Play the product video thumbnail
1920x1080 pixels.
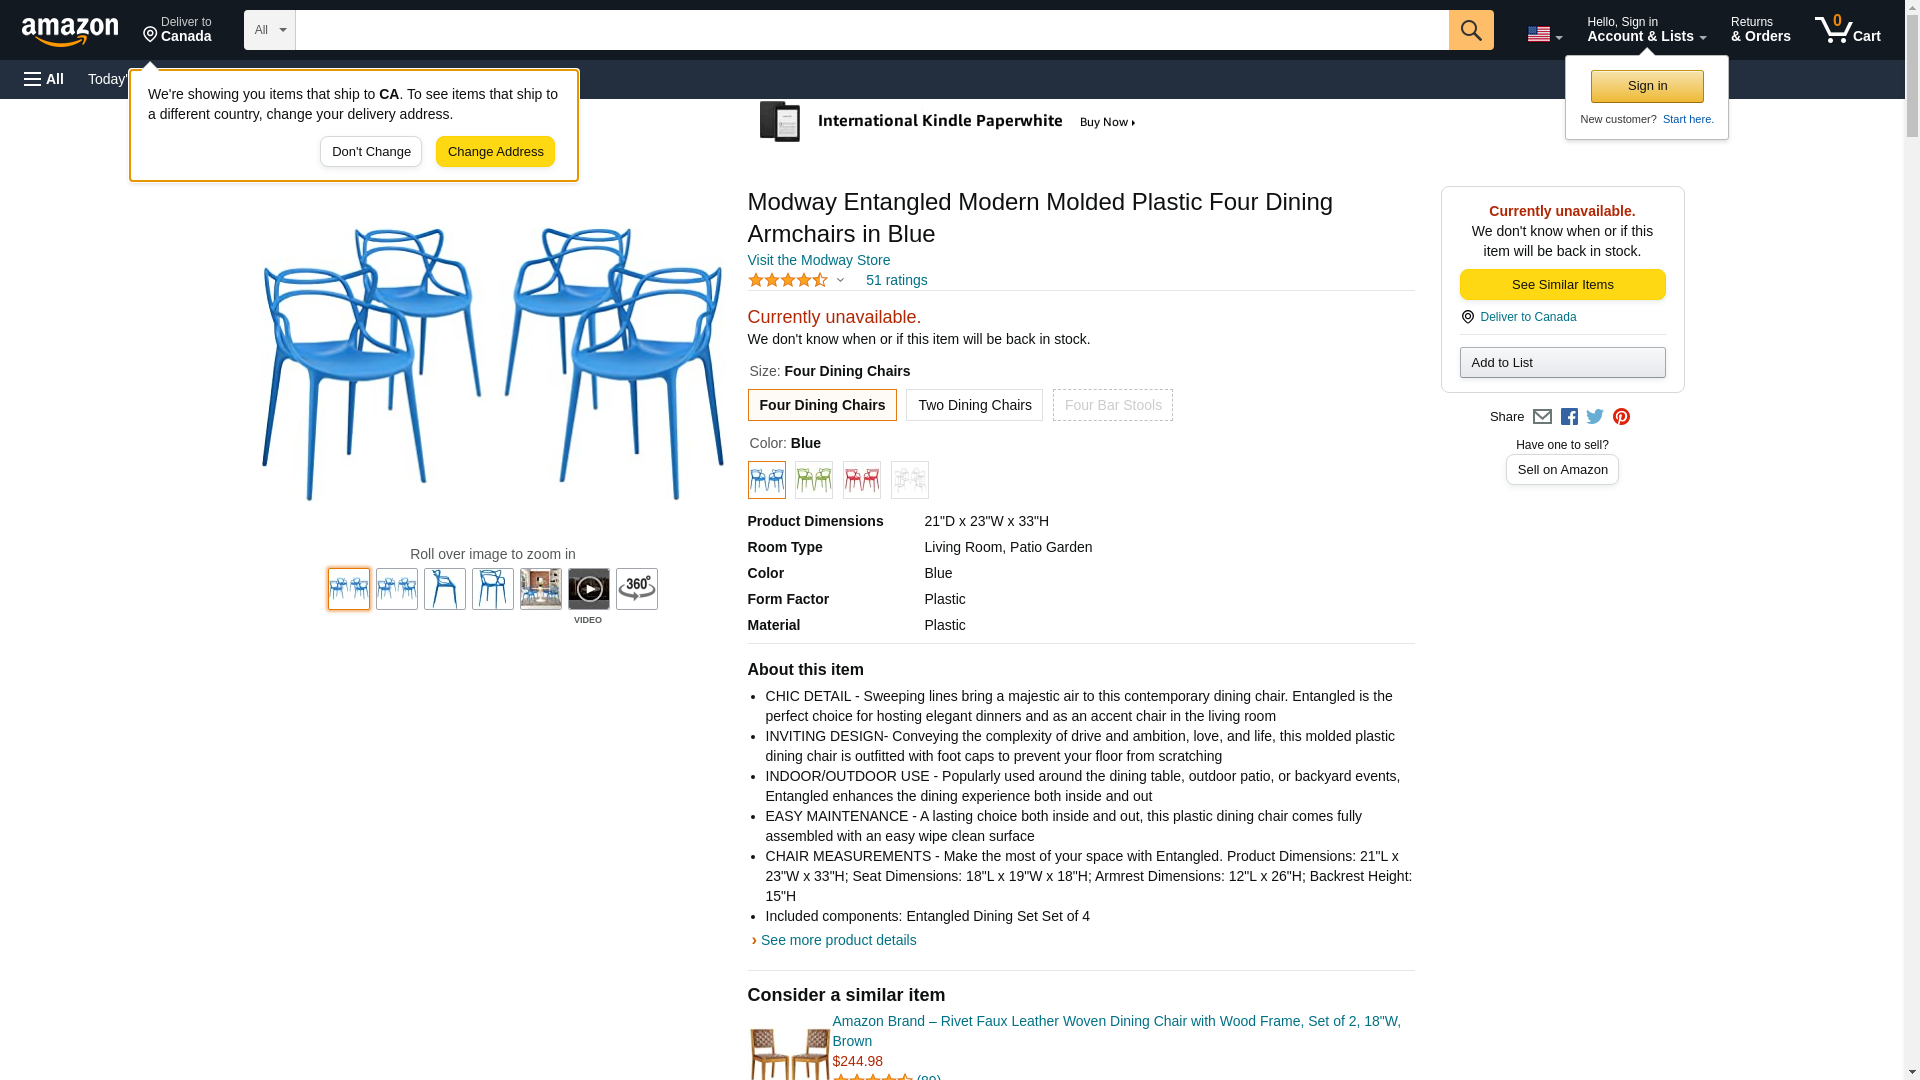588,589
